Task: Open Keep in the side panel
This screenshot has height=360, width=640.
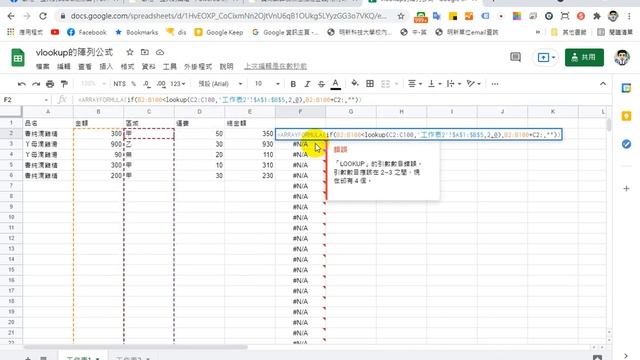Action: click(x=627, y=116)
